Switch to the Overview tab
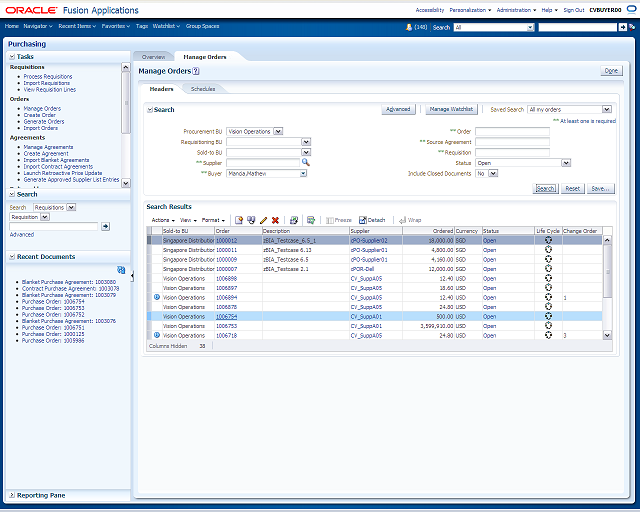Screen dimensions: 640x512 click(153, 57)
